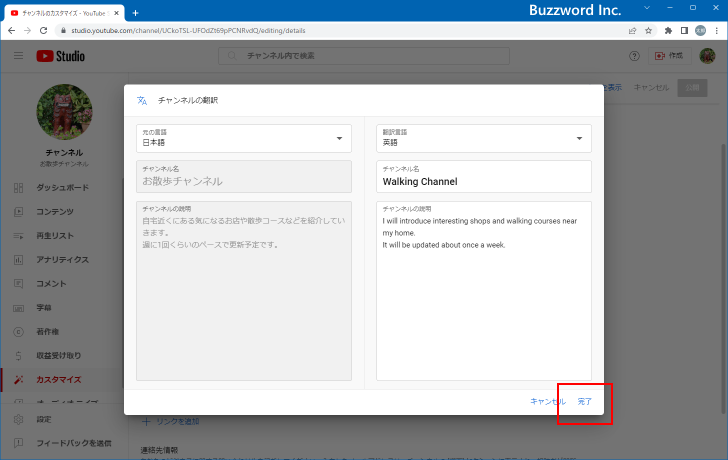Select カスタマイズ in the sidebar
This screenshot has width=728, height=460.
coord(61,380)
